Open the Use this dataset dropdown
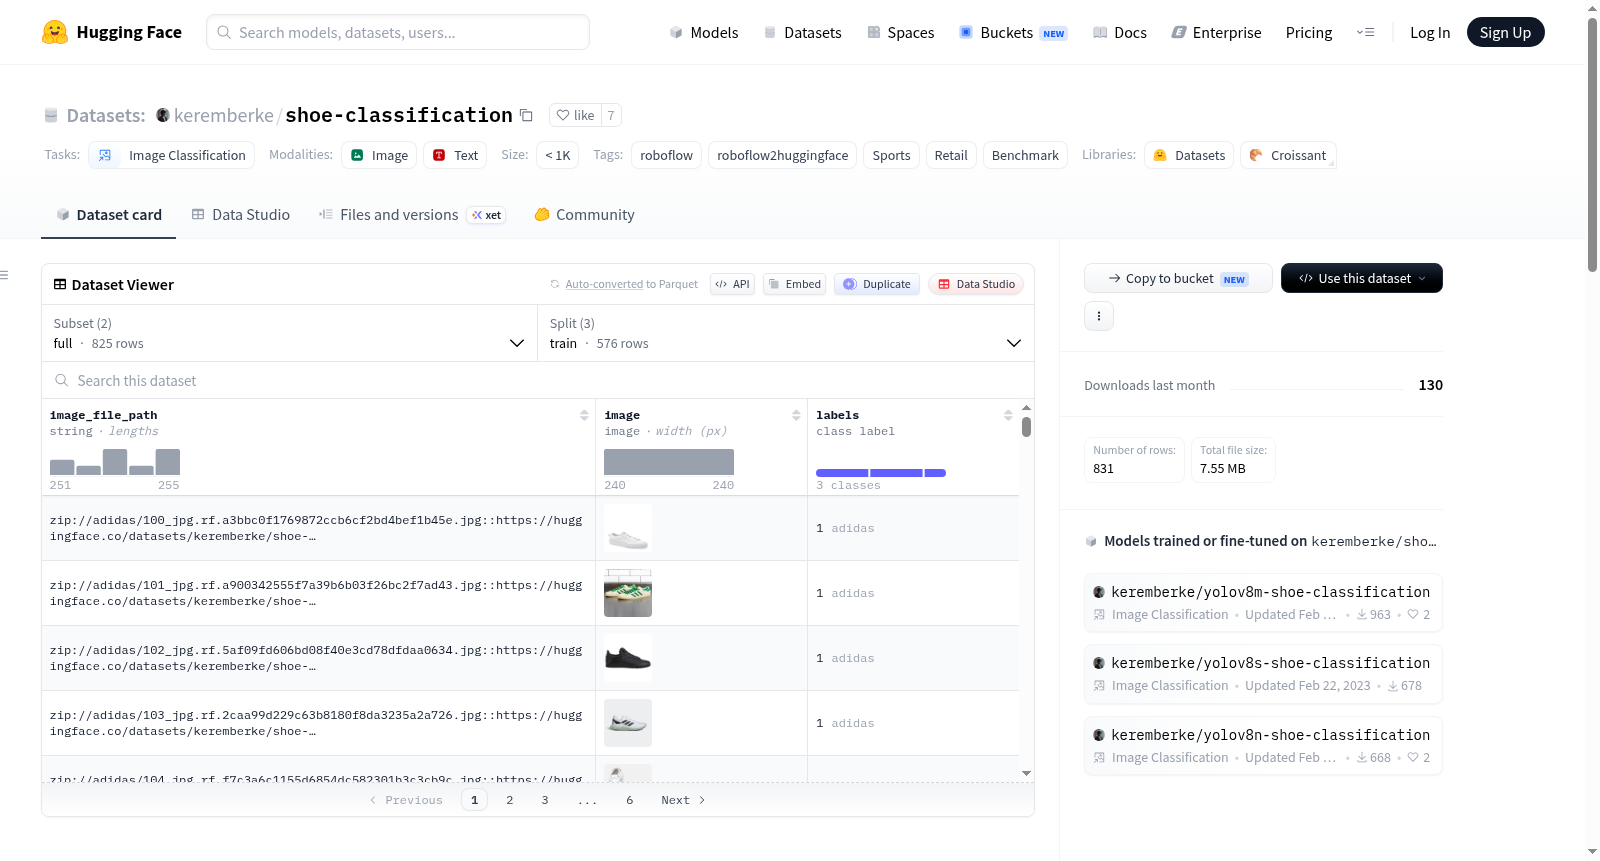 coord(1361,278)
